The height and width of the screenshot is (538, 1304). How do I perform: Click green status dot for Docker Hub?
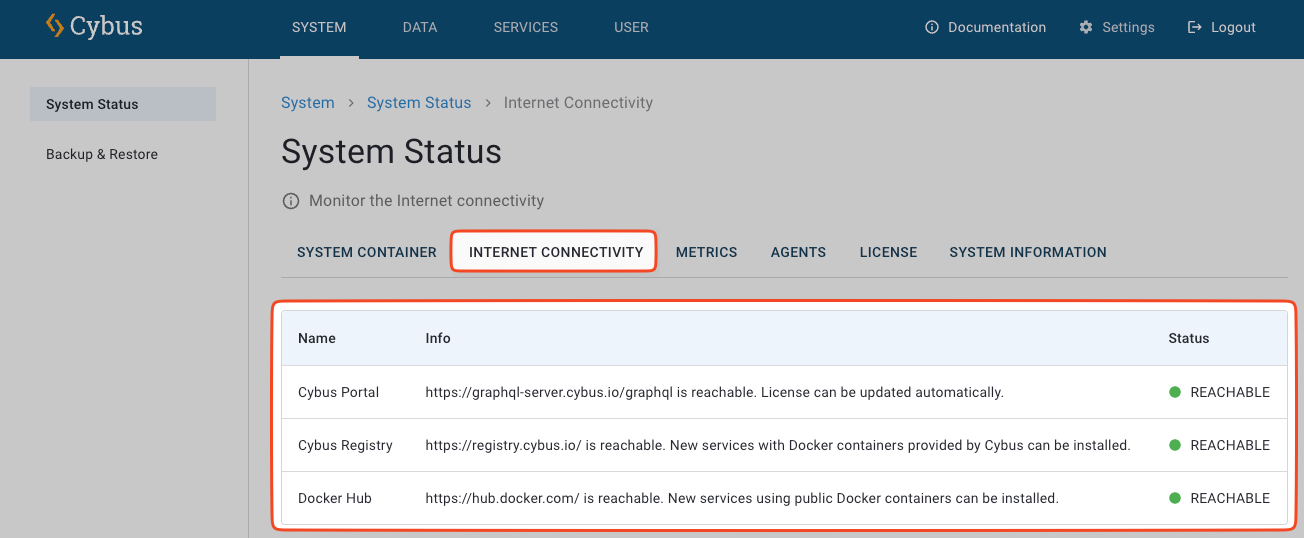(1175, 498)
